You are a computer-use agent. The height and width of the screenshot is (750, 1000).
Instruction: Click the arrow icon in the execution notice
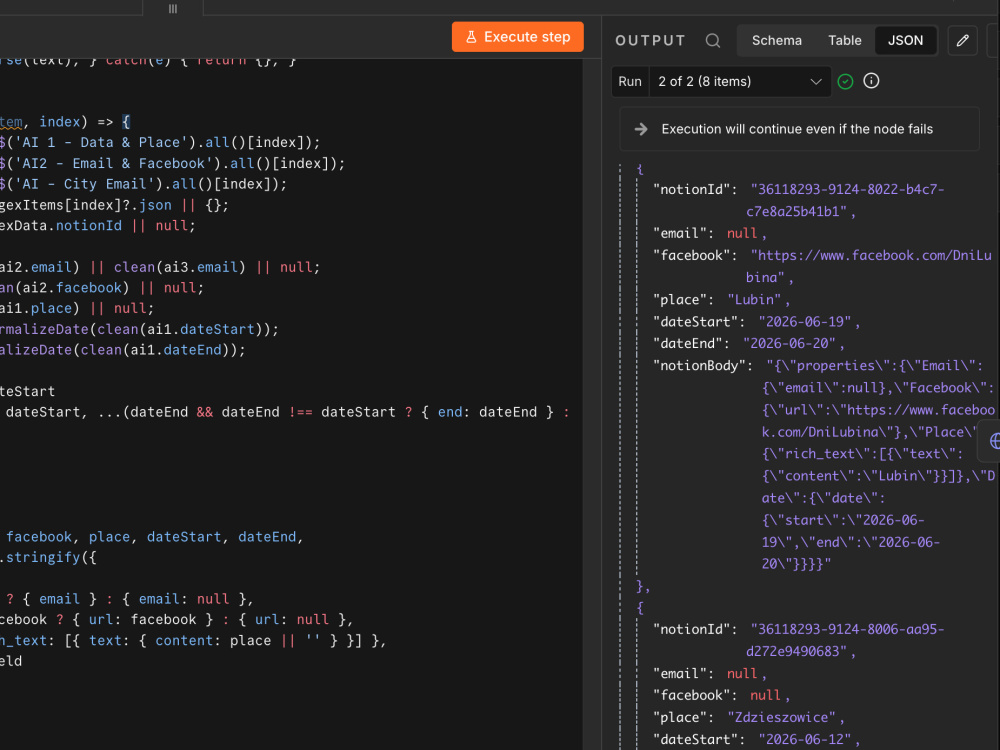[x=641, y=129]
